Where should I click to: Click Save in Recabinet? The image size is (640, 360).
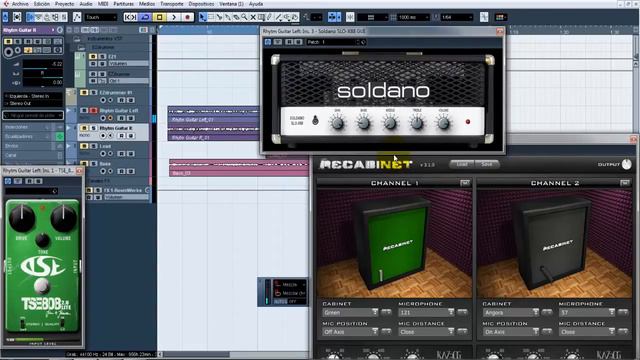click(x=487, y=164)
